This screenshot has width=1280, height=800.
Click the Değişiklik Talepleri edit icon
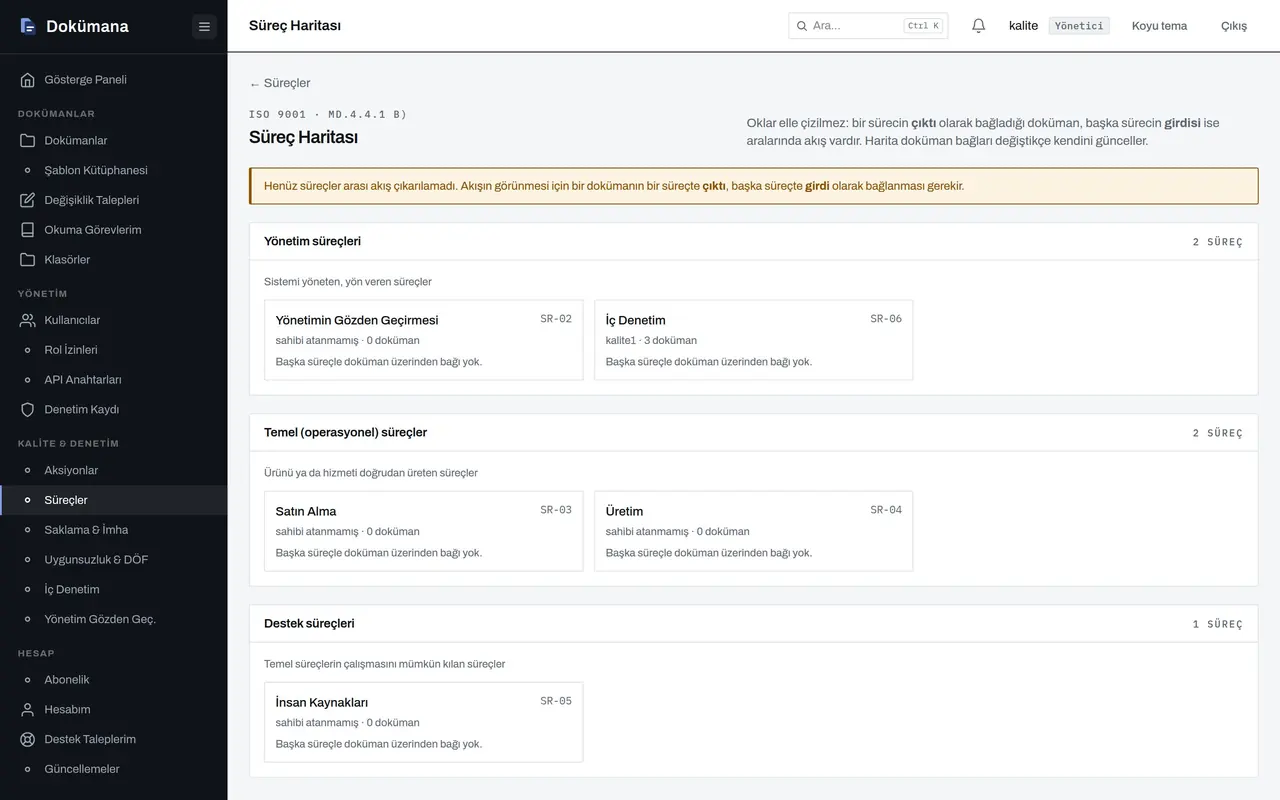pyautogui.click(x=28, y=200)
